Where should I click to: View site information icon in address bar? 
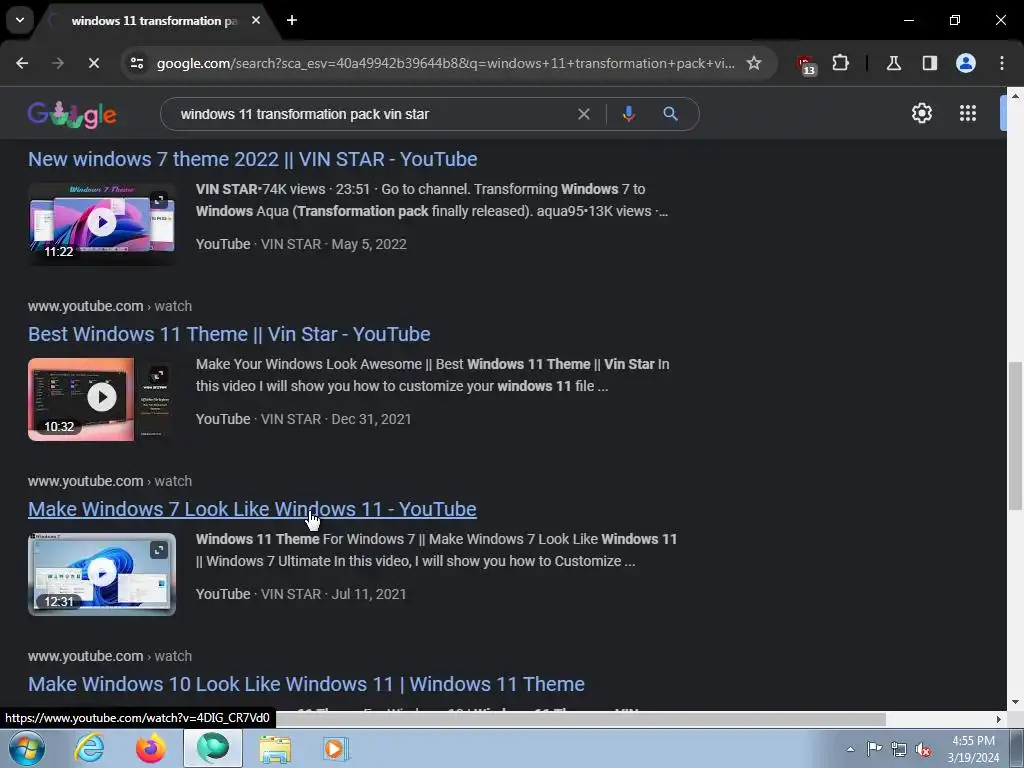pyautogui.click(x=137, y=63)
